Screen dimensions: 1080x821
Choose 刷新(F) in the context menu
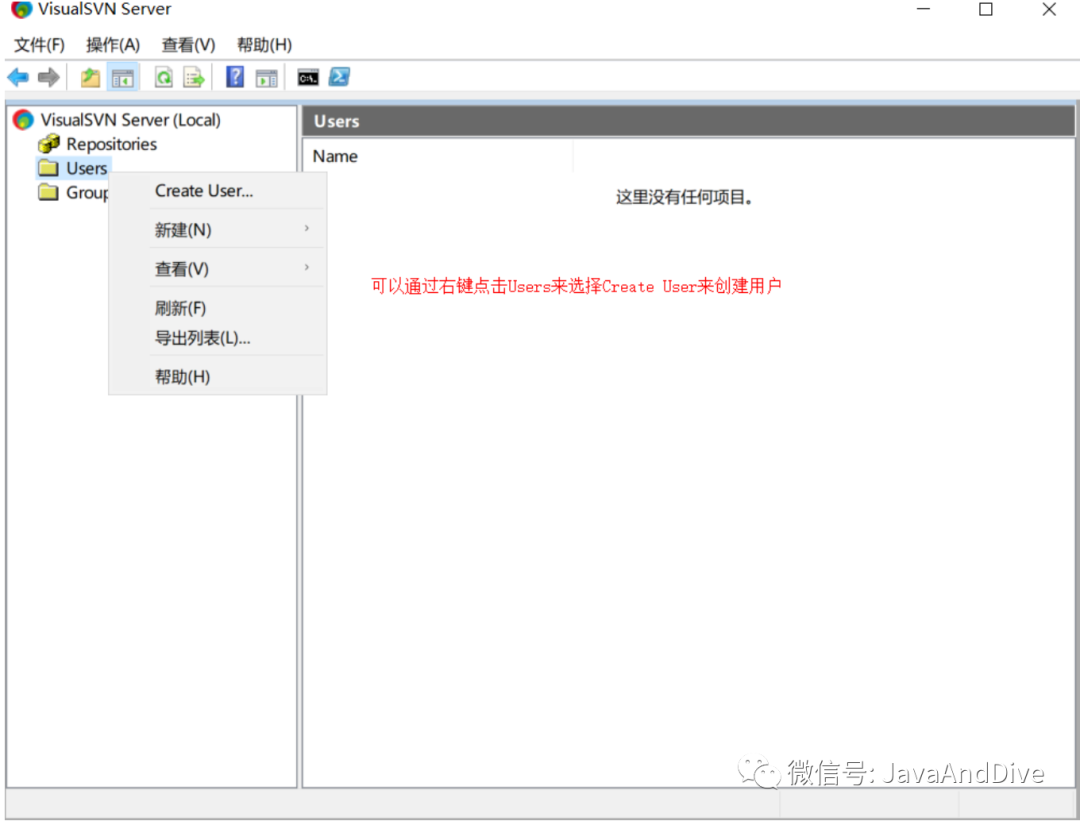218,308
